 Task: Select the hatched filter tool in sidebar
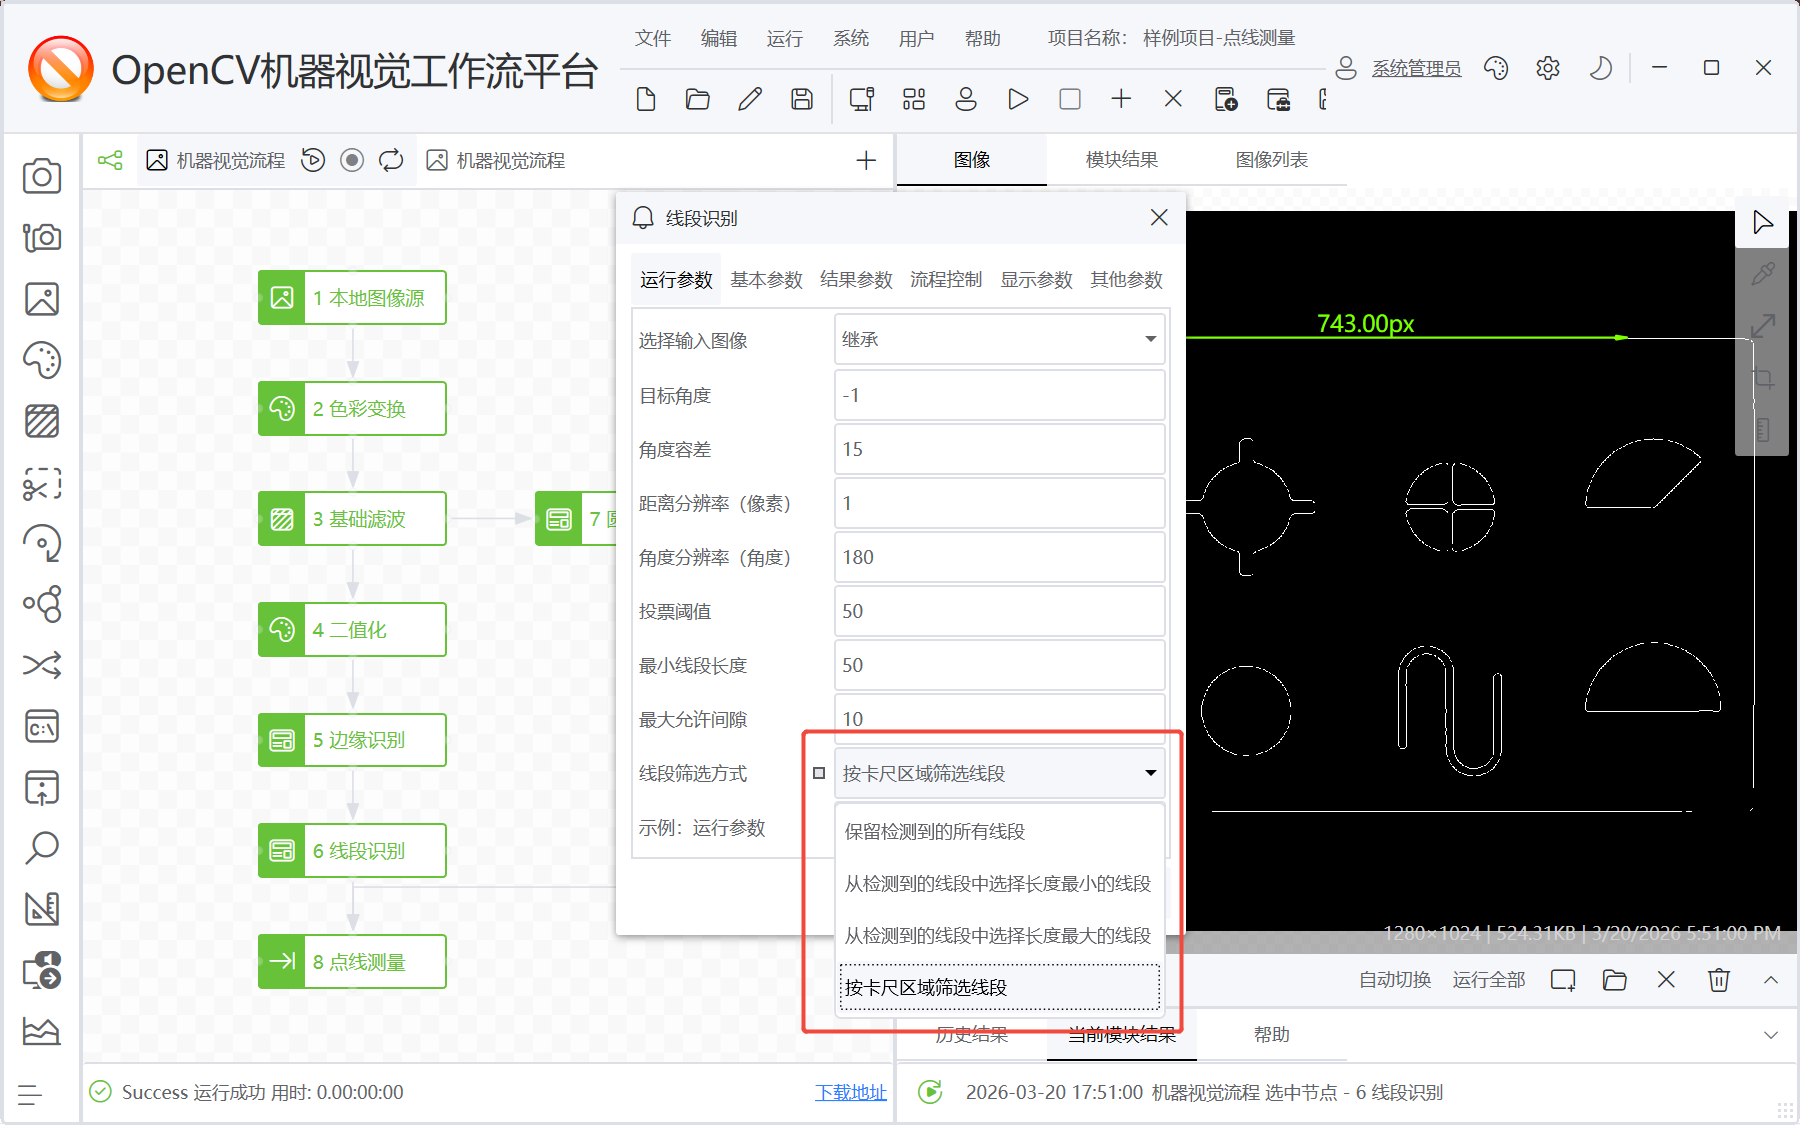(42, 421)
